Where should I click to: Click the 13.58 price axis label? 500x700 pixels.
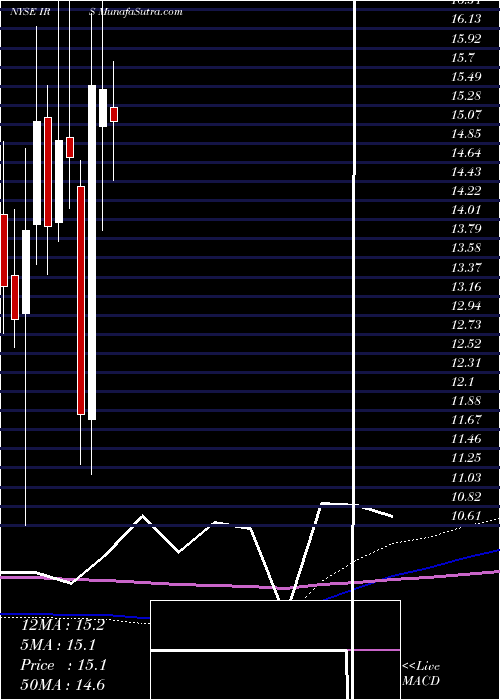tap(466, 248)
